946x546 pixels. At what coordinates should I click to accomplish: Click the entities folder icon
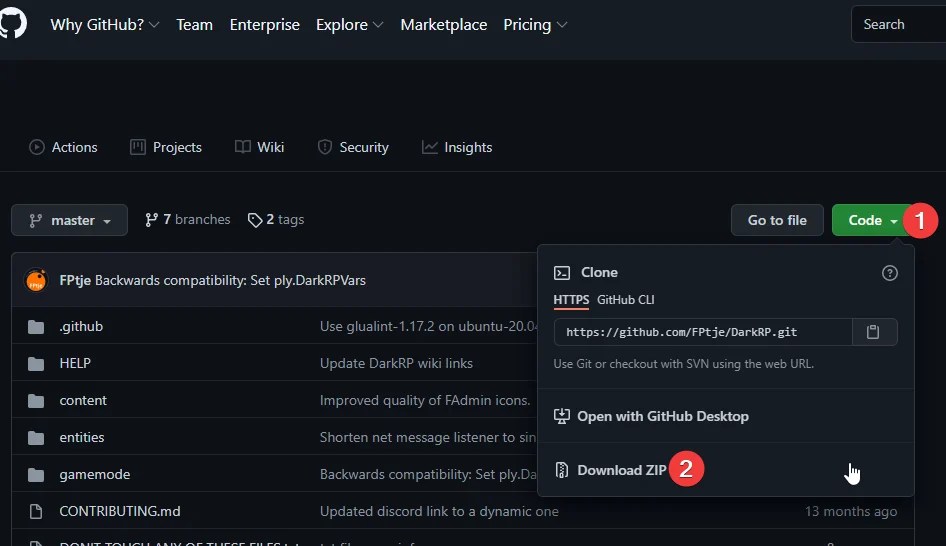(x=36, y=437)
